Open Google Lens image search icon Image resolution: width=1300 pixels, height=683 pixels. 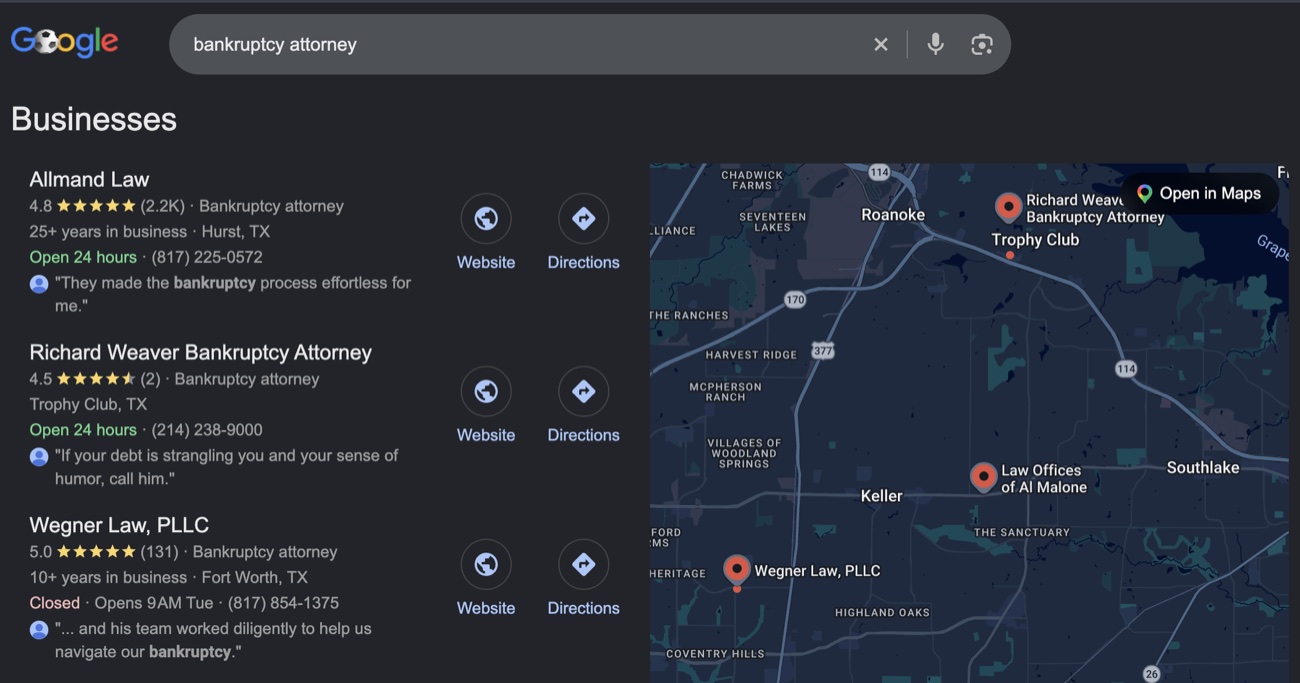click(x=982, y=44)
